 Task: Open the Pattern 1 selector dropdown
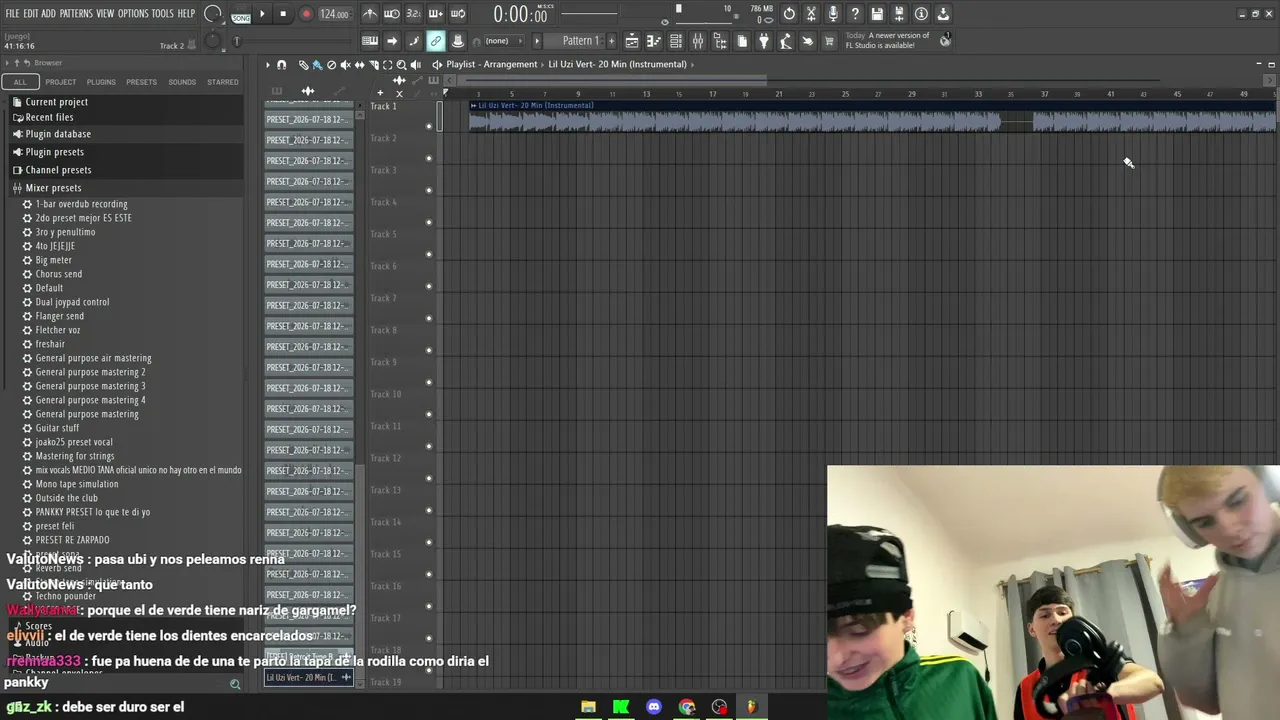coord(581,41)
